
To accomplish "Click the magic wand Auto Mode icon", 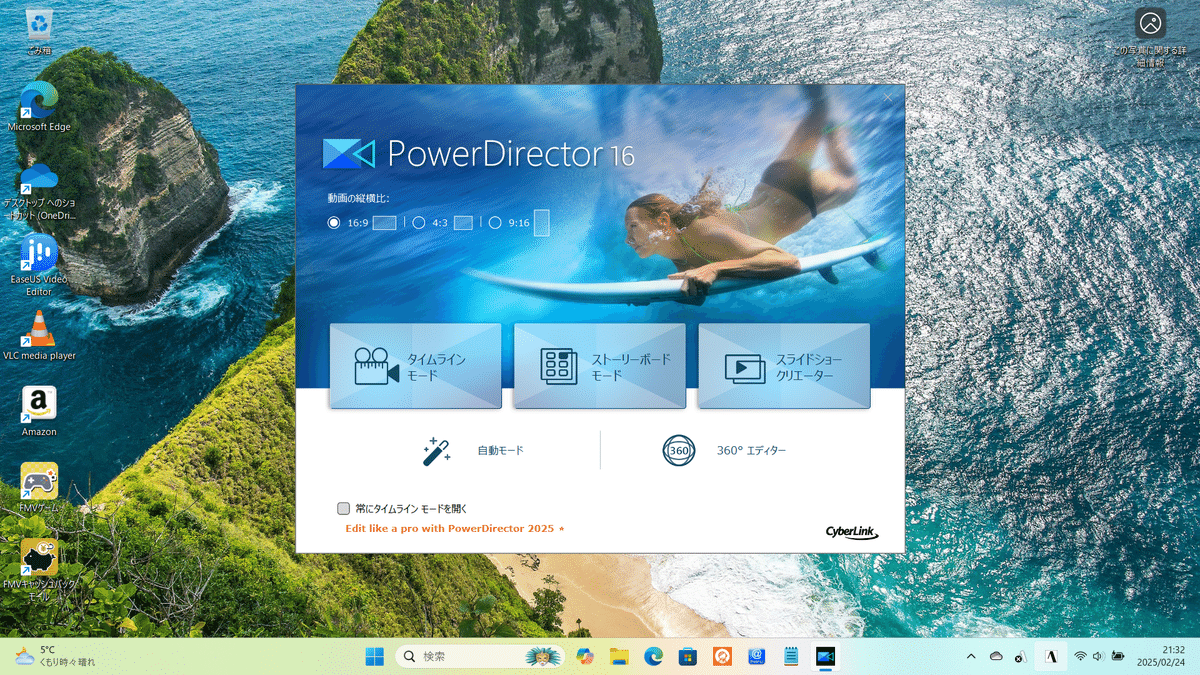I will point(436,451).
